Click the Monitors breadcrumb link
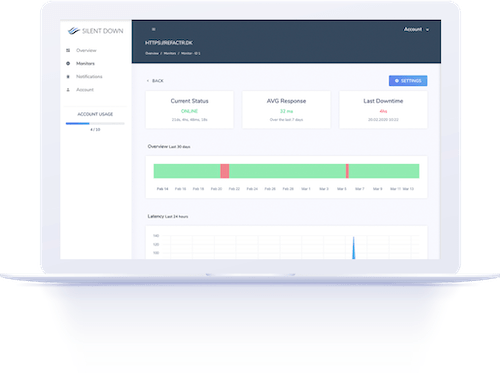Image resolution: width=500 pixels, height=373 pixels. click(170, 53)
